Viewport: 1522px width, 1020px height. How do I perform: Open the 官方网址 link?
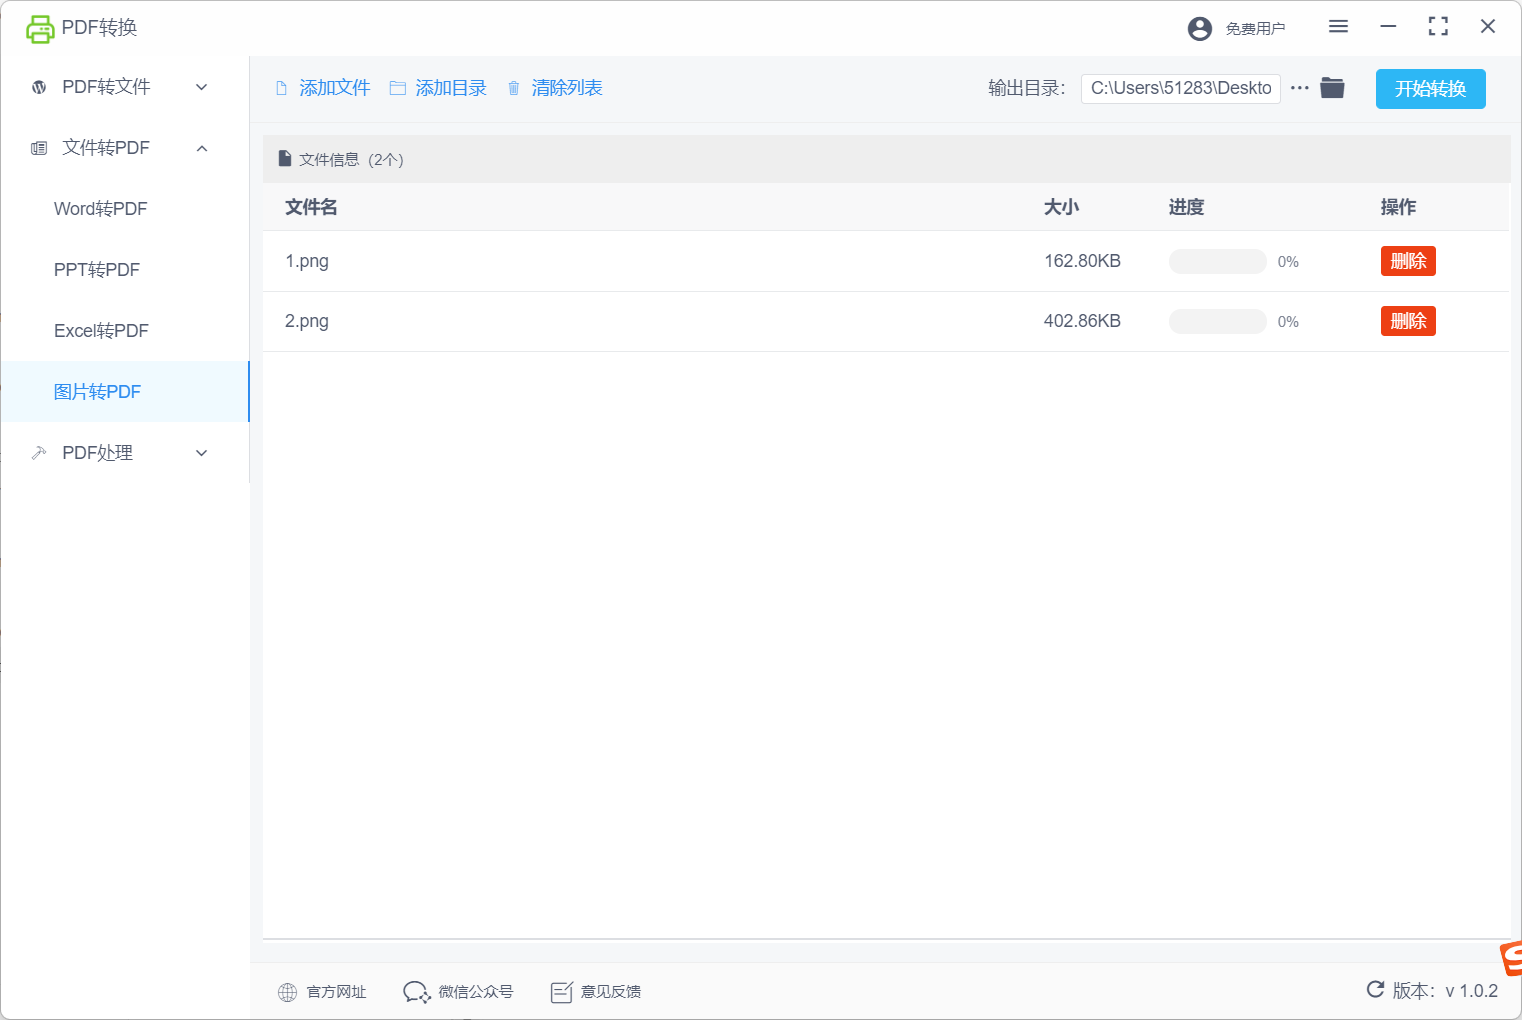click(336, 992)
